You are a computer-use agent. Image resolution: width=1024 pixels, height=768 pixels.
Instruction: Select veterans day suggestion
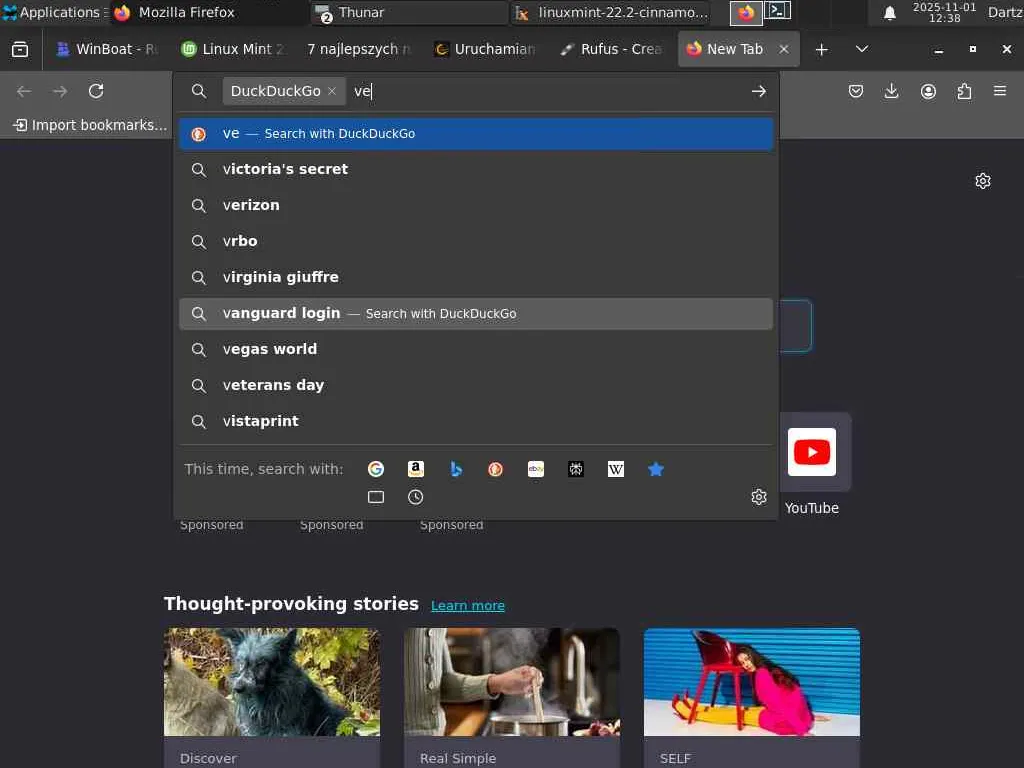476,385
